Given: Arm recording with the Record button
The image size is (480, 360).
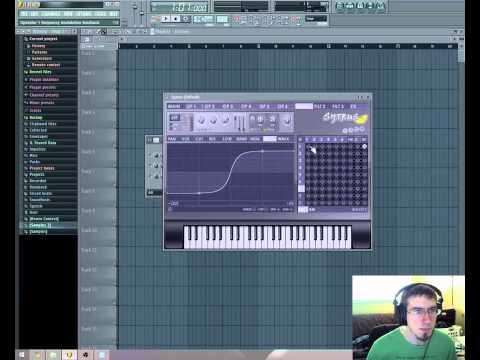Looking at the screenshot, I should (x=185, y=19).
